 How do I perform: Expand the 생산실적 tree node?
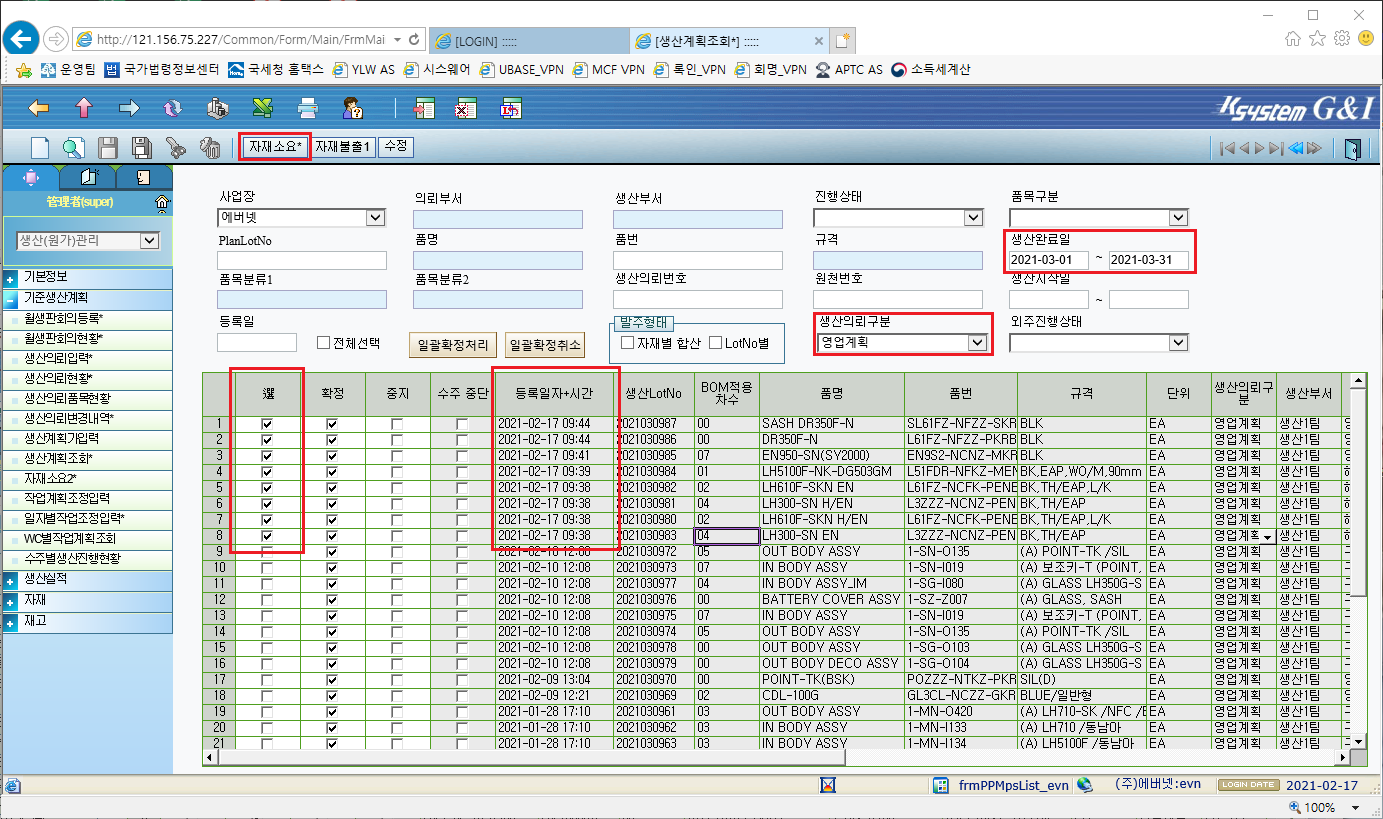[10, 580]
